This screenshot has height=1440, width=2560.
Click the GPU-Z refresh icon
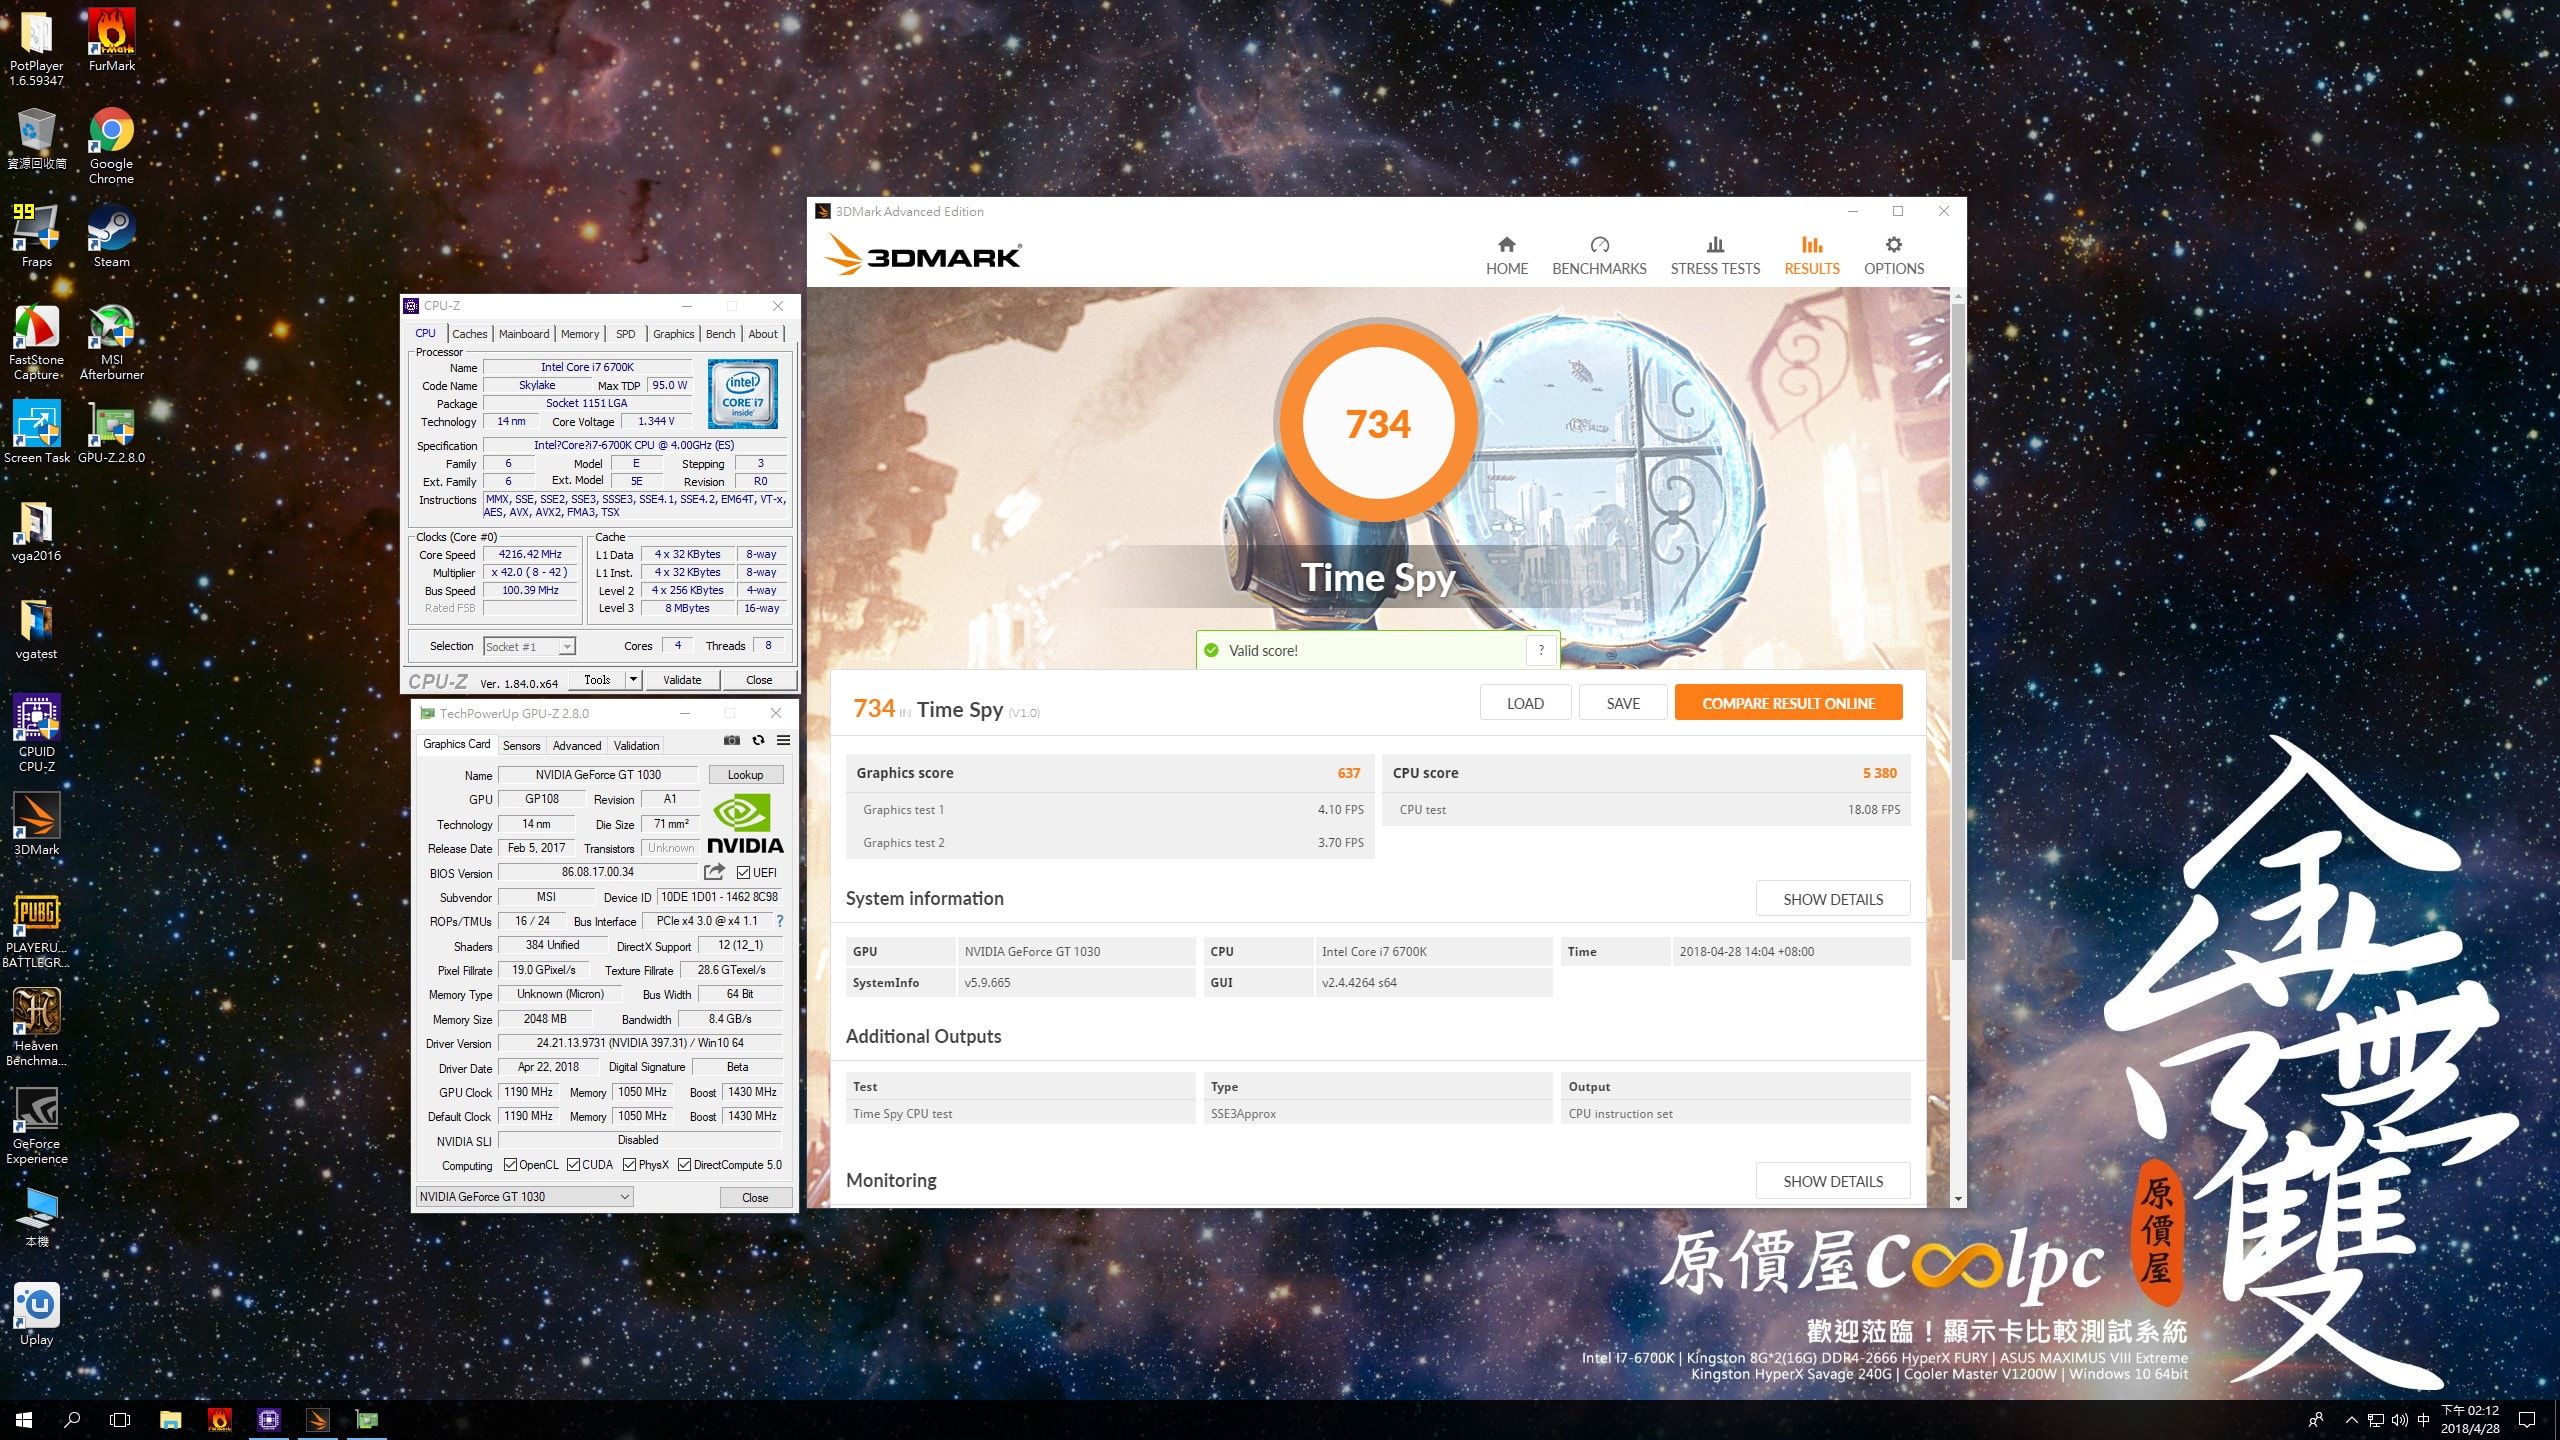click(x=758, y=740)
